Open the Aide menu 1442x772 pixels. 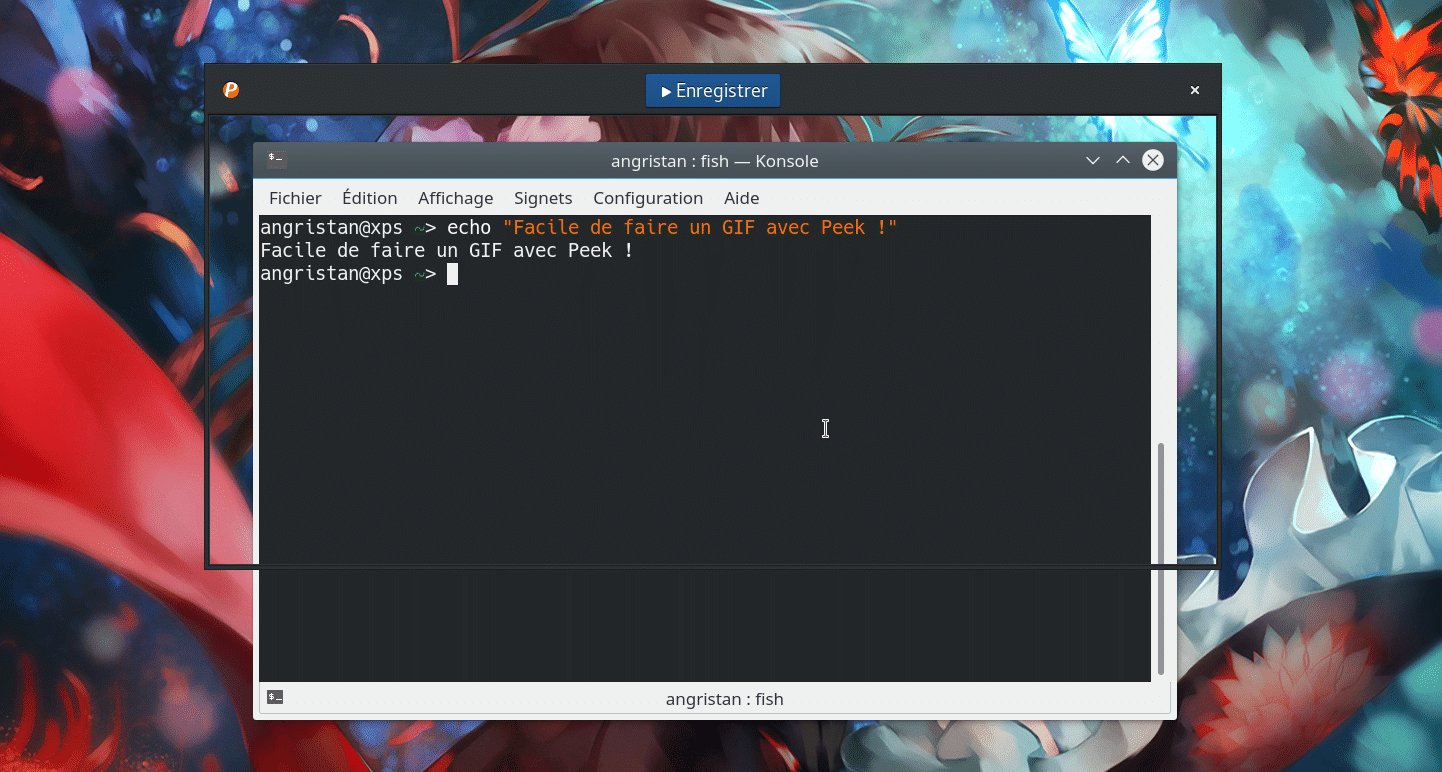coord(741,198)
